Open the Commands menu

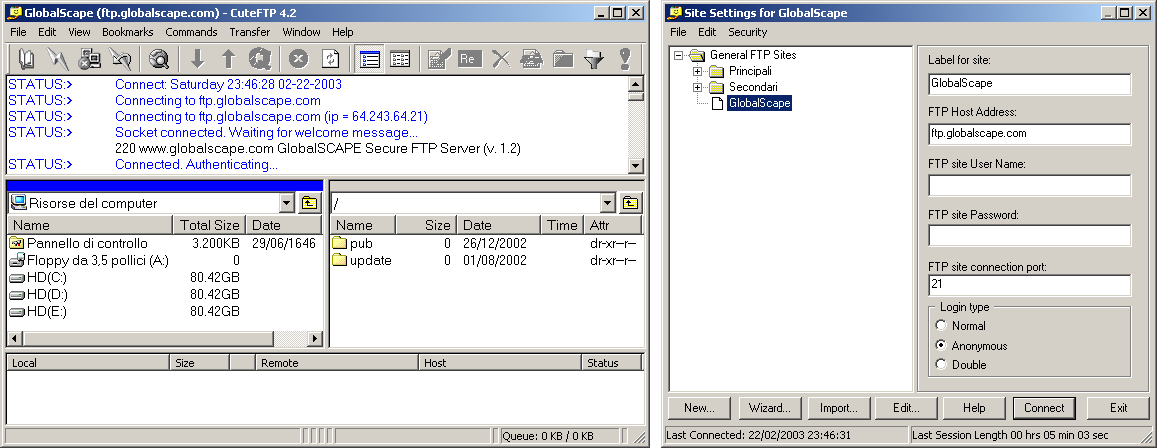click(191, 32)
